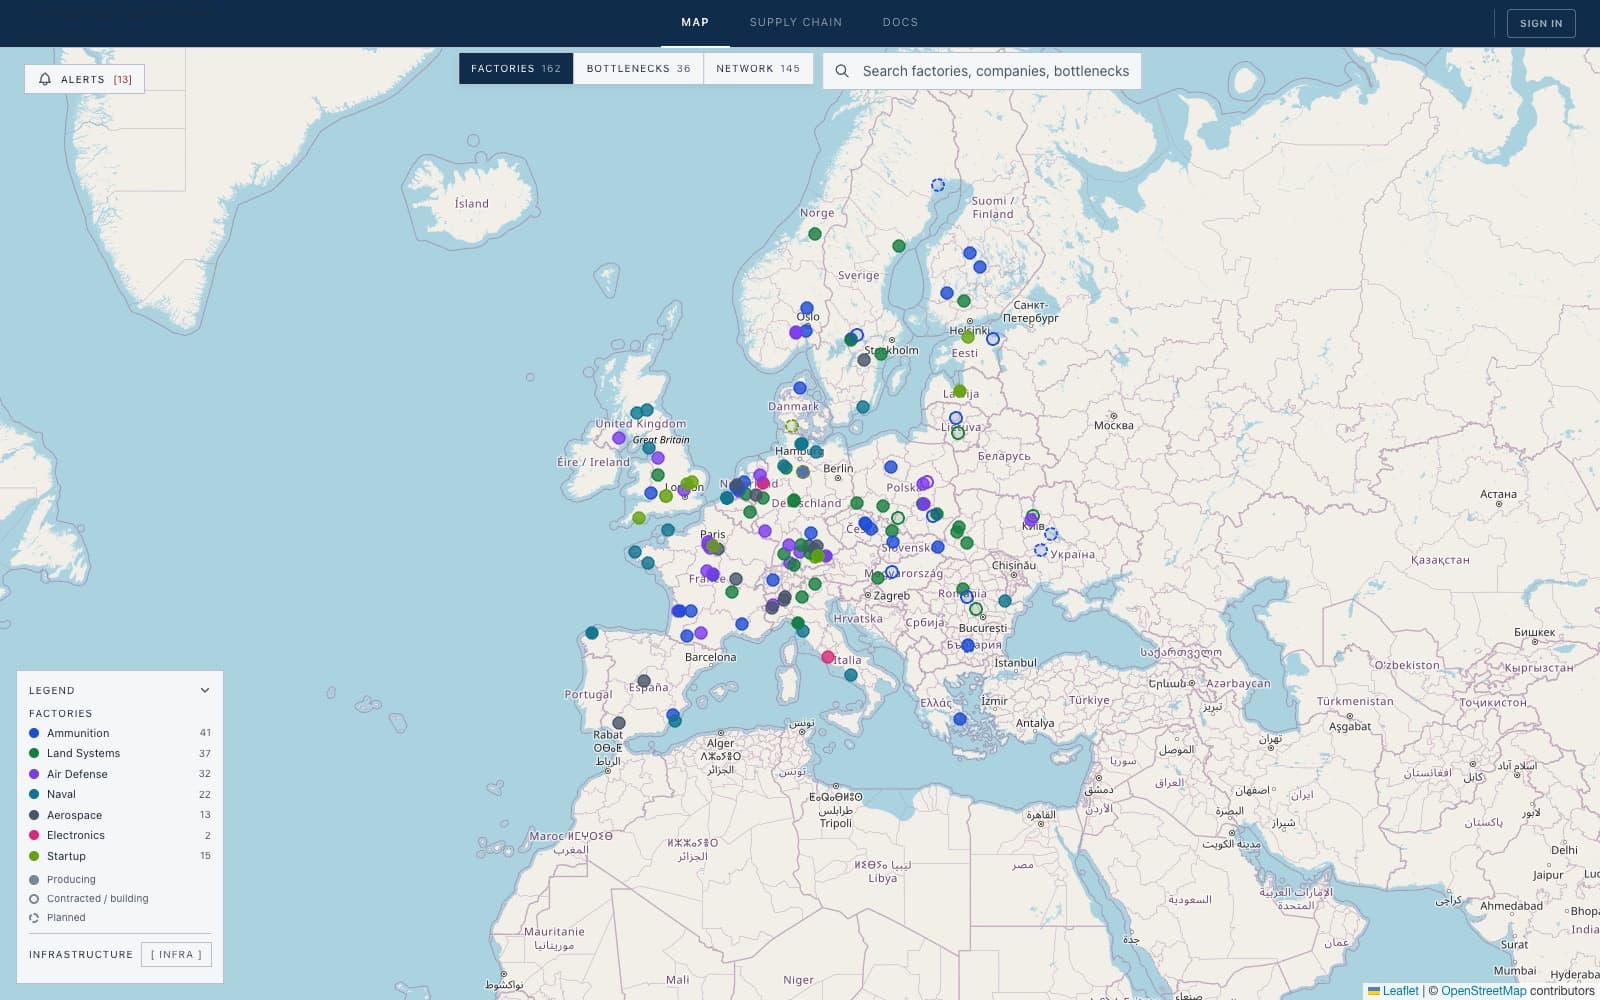1600x1000 pixels.
Task: Switch to the Network 145 view
Action: point(758,69)
